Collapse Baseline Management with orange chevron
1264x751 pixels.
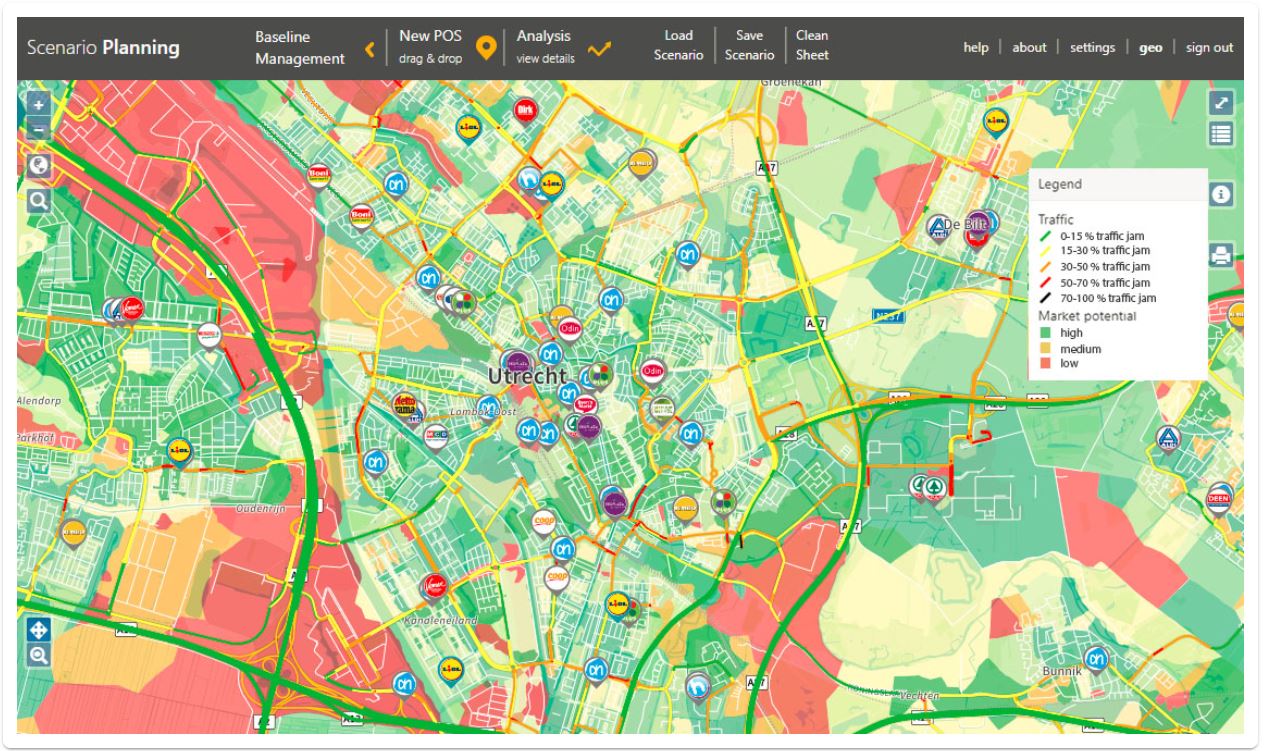click(x=369, y=48)
